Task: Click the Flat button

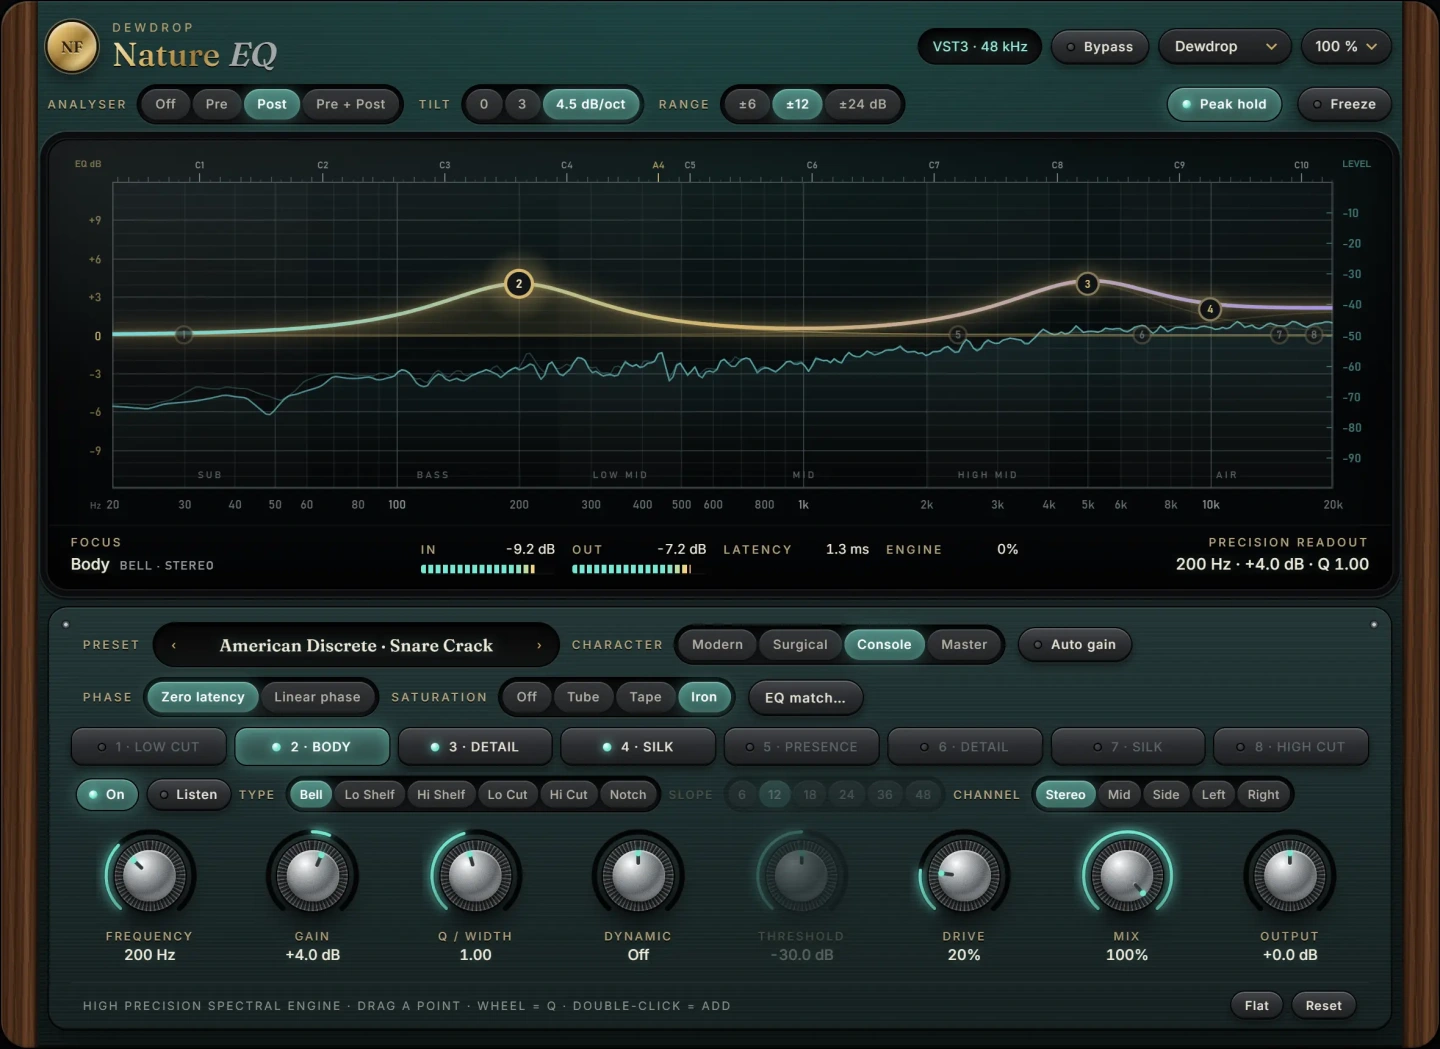Action: coord(1257,1006)
